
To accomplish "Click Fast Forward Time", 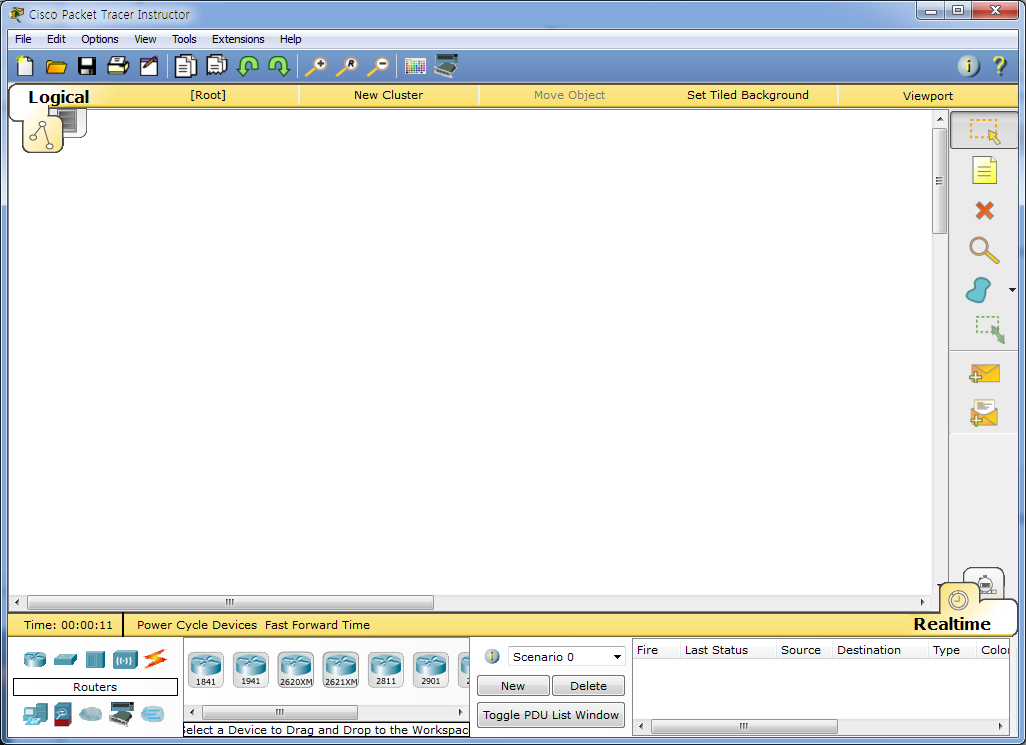I will coord(317,625).
